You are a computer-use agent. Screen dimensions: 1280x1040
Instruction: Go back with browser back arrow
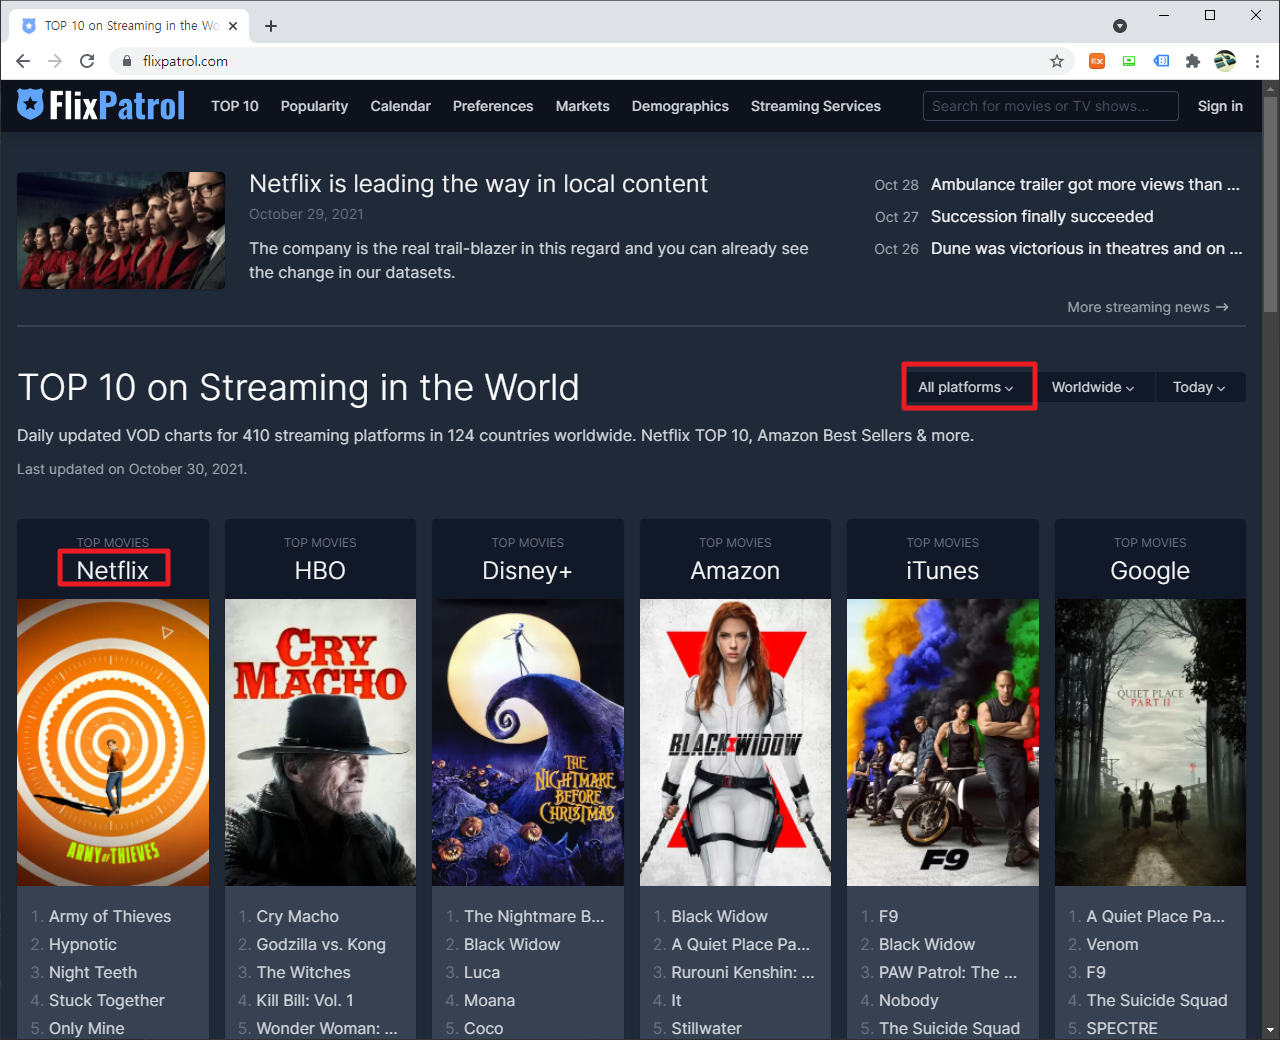click(x=23, y=61)
